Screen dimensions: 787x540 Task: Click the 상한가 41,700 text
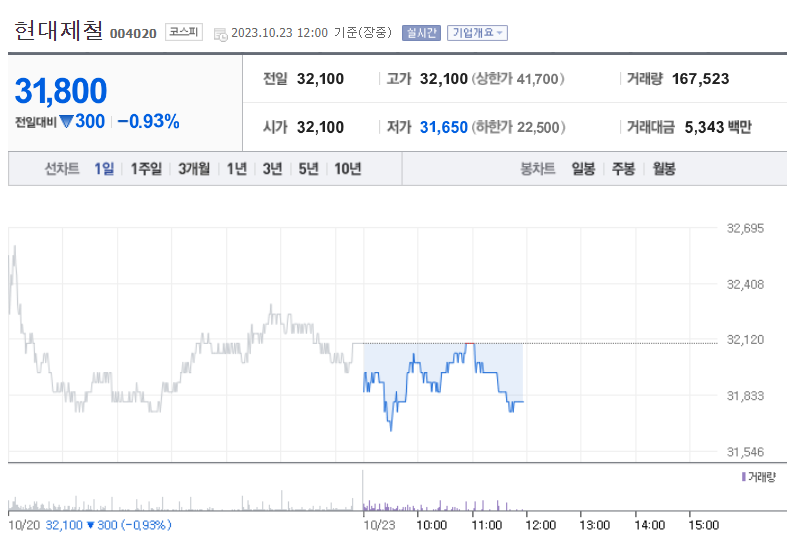(517, 79)
